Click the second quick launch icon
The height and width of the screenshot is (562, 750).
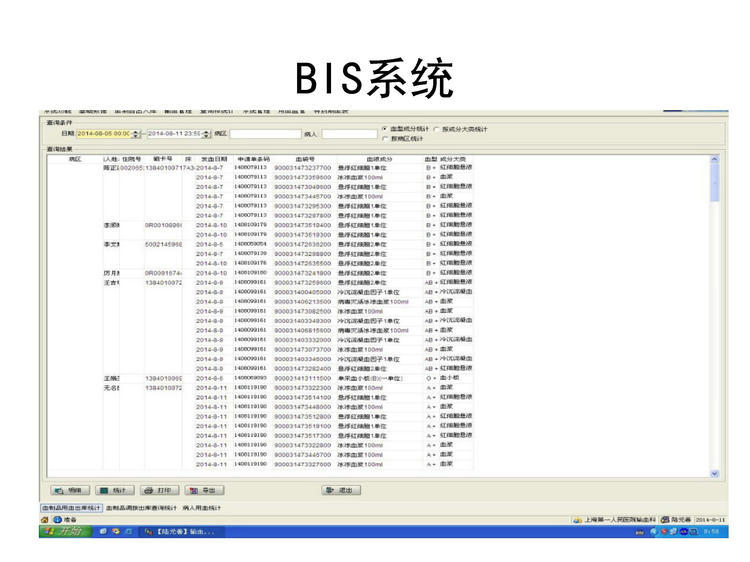(x=116, y=531)
